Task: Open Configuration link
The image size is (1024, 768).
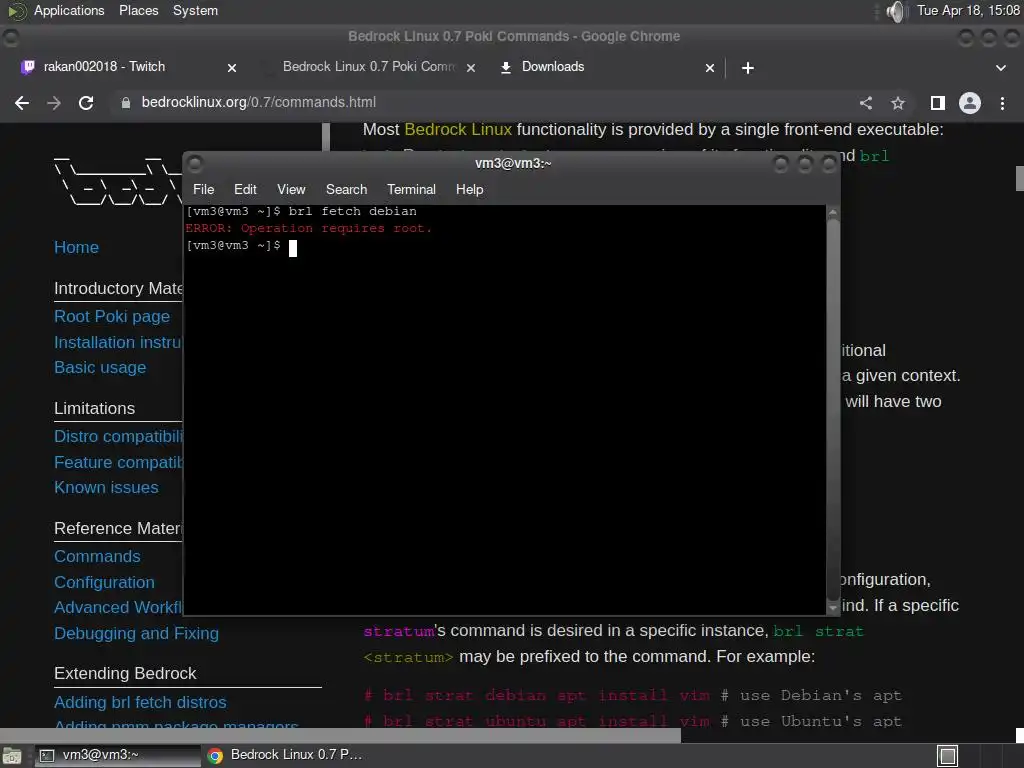Action: click(104, 583)
